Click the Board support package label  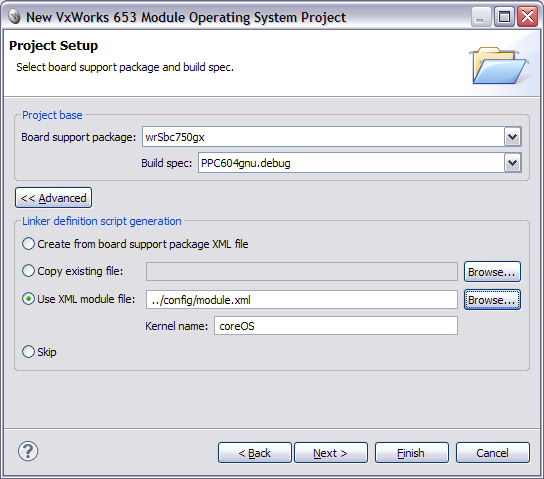coord(78,137)
